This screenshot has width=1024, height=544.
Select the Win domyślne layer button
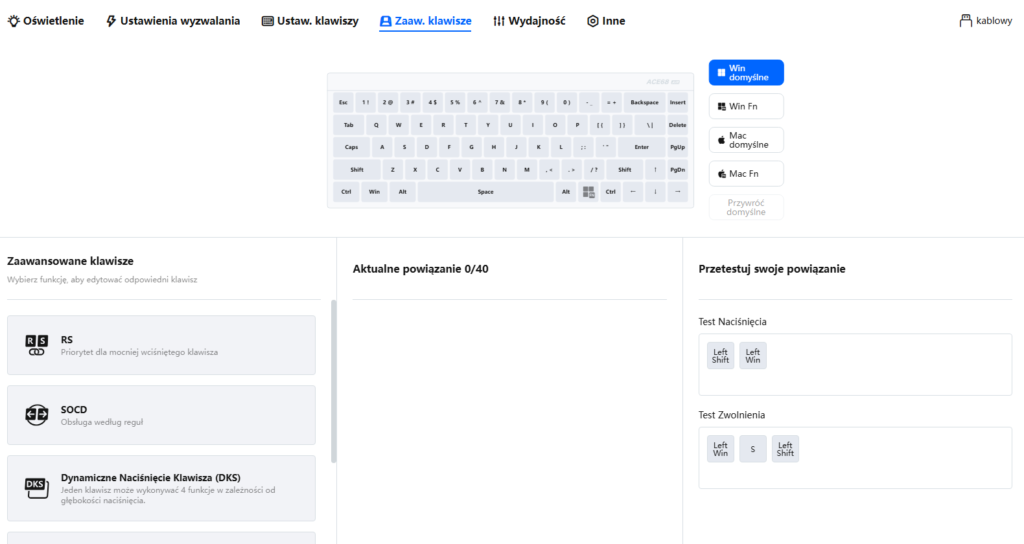746,72
